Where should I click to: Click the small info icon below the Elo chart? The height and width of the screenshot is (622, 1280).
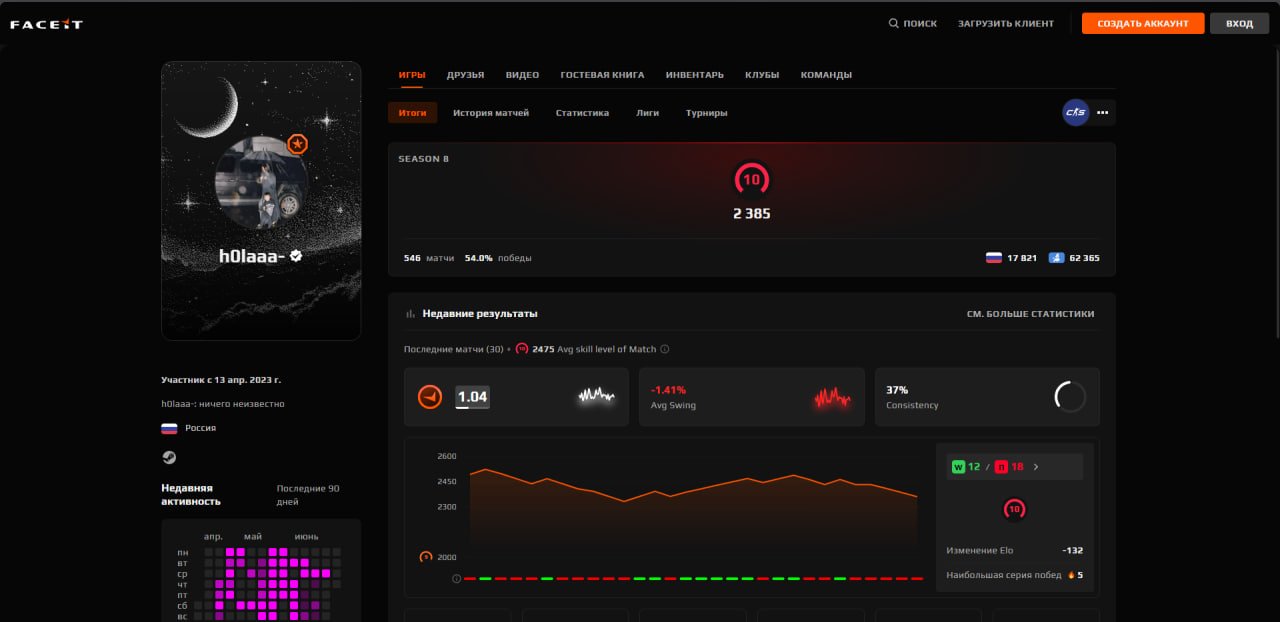[457, 578]
